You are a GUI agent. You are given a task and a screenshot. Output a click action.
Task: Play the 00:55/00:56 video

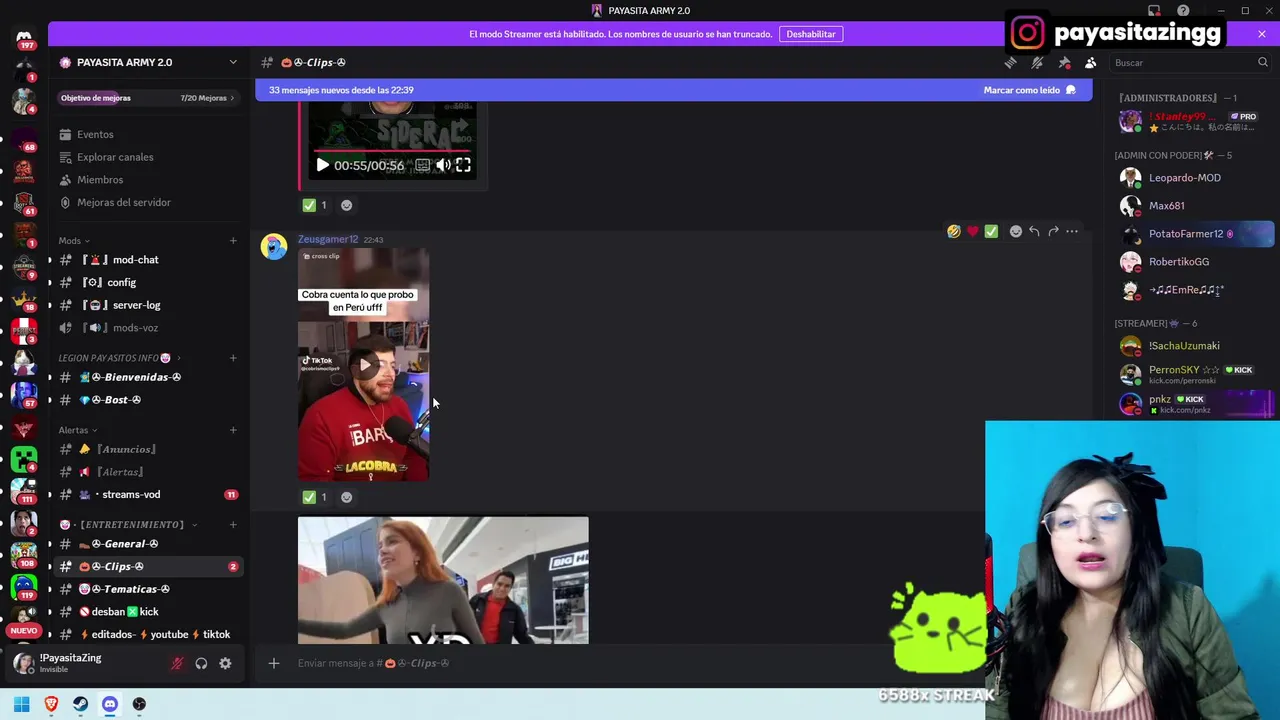322,165
